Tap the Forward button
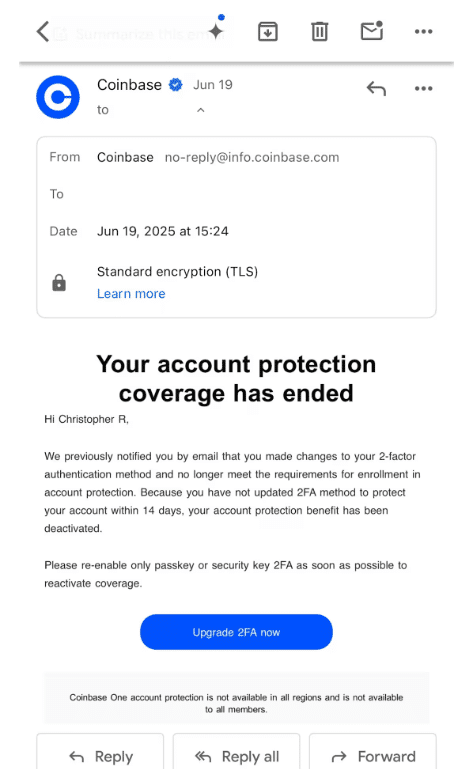The image size is (472, 769). click(x=373, y=754)
